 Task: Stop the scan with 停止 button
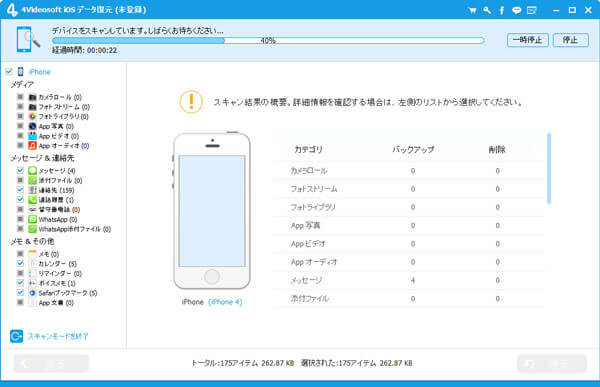(571, 40)
